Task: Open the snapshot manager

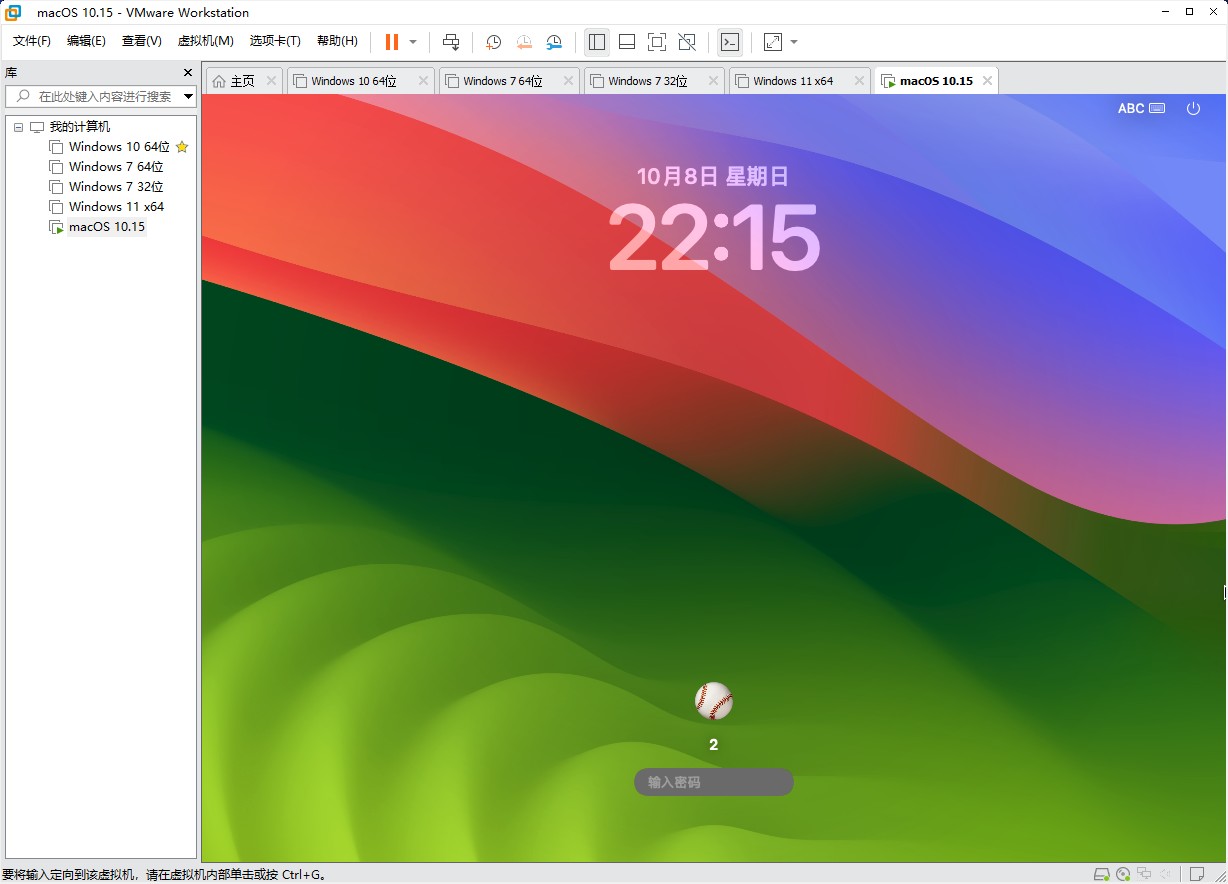Action: coord(554,42)
